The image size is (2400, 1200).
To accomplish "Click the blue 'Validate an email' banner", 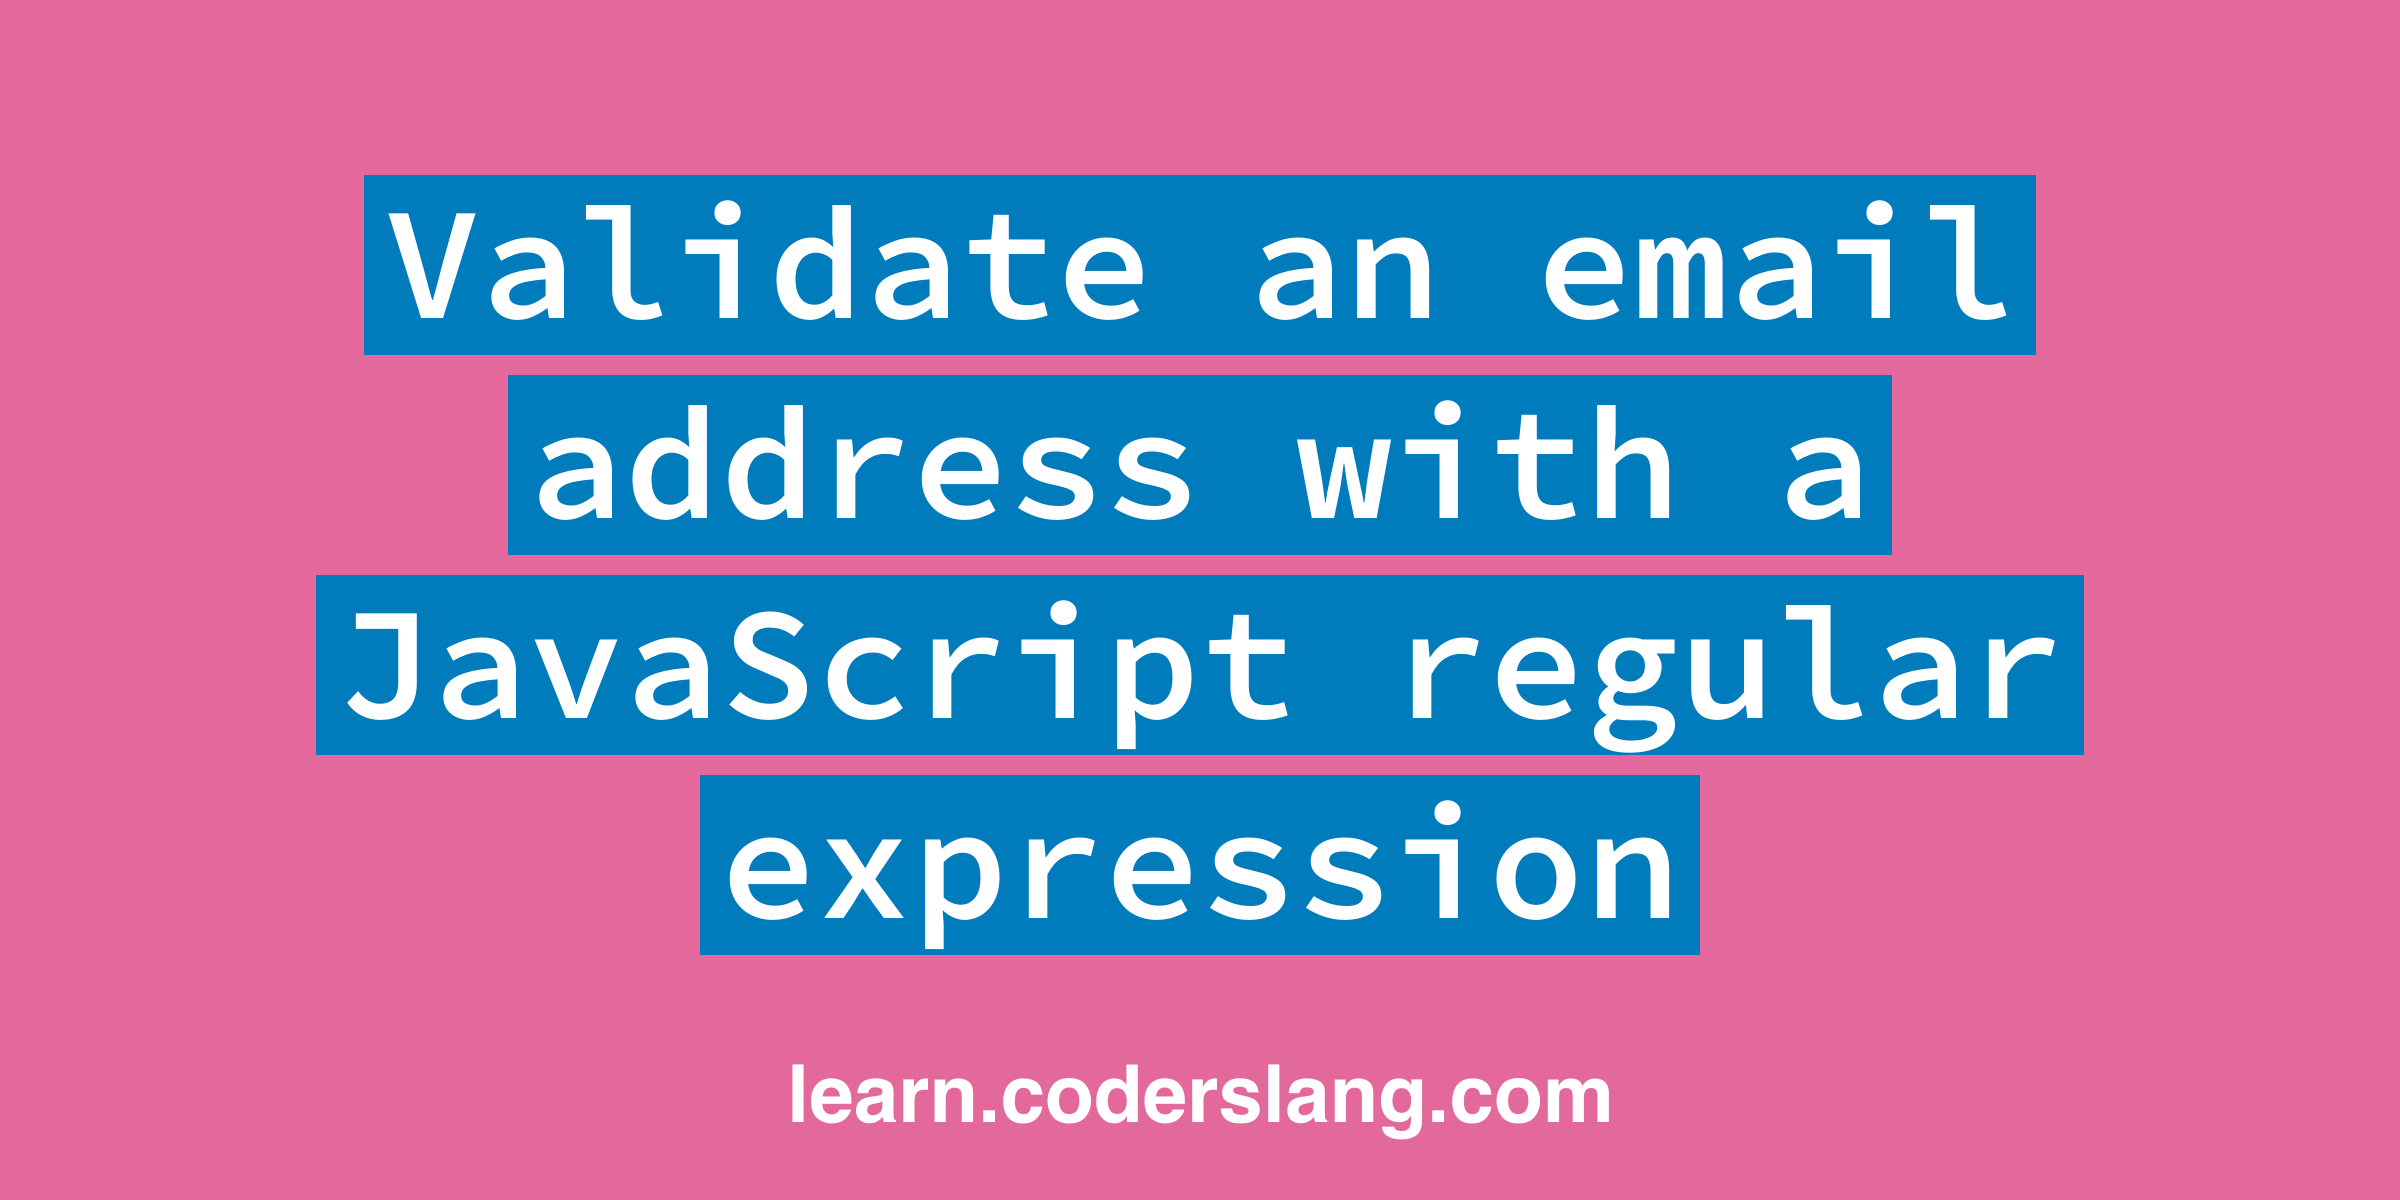I will (1198, 260).
